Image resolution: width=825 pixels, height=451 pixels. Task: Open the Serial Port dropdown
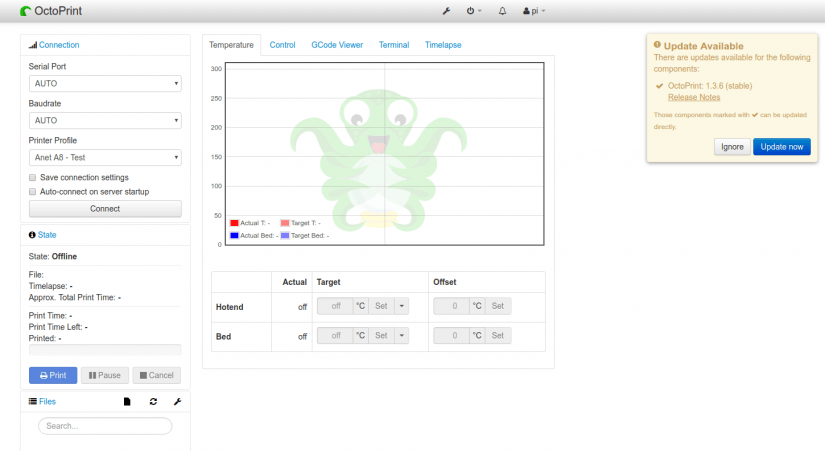click(x=105, y=84)
